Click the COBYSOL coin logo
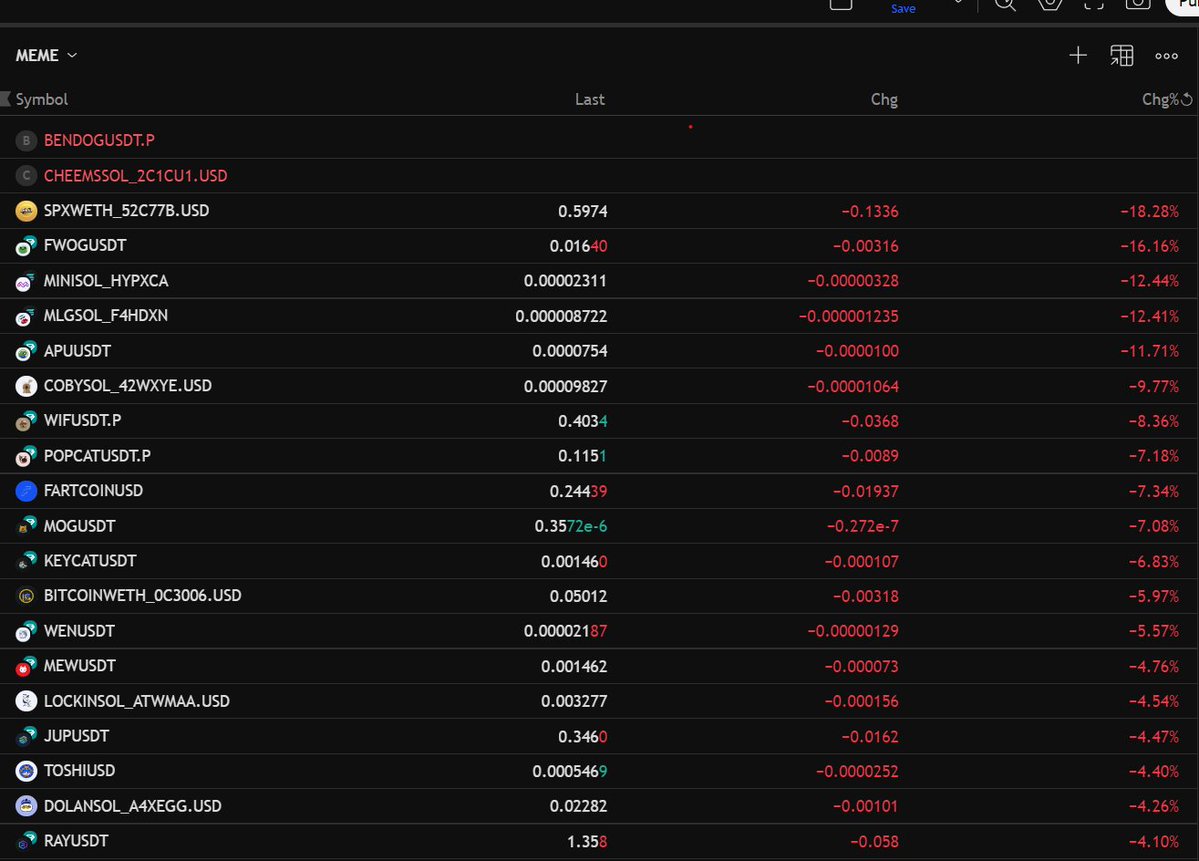Screen dimensions: 1199x861 point(27,386)
